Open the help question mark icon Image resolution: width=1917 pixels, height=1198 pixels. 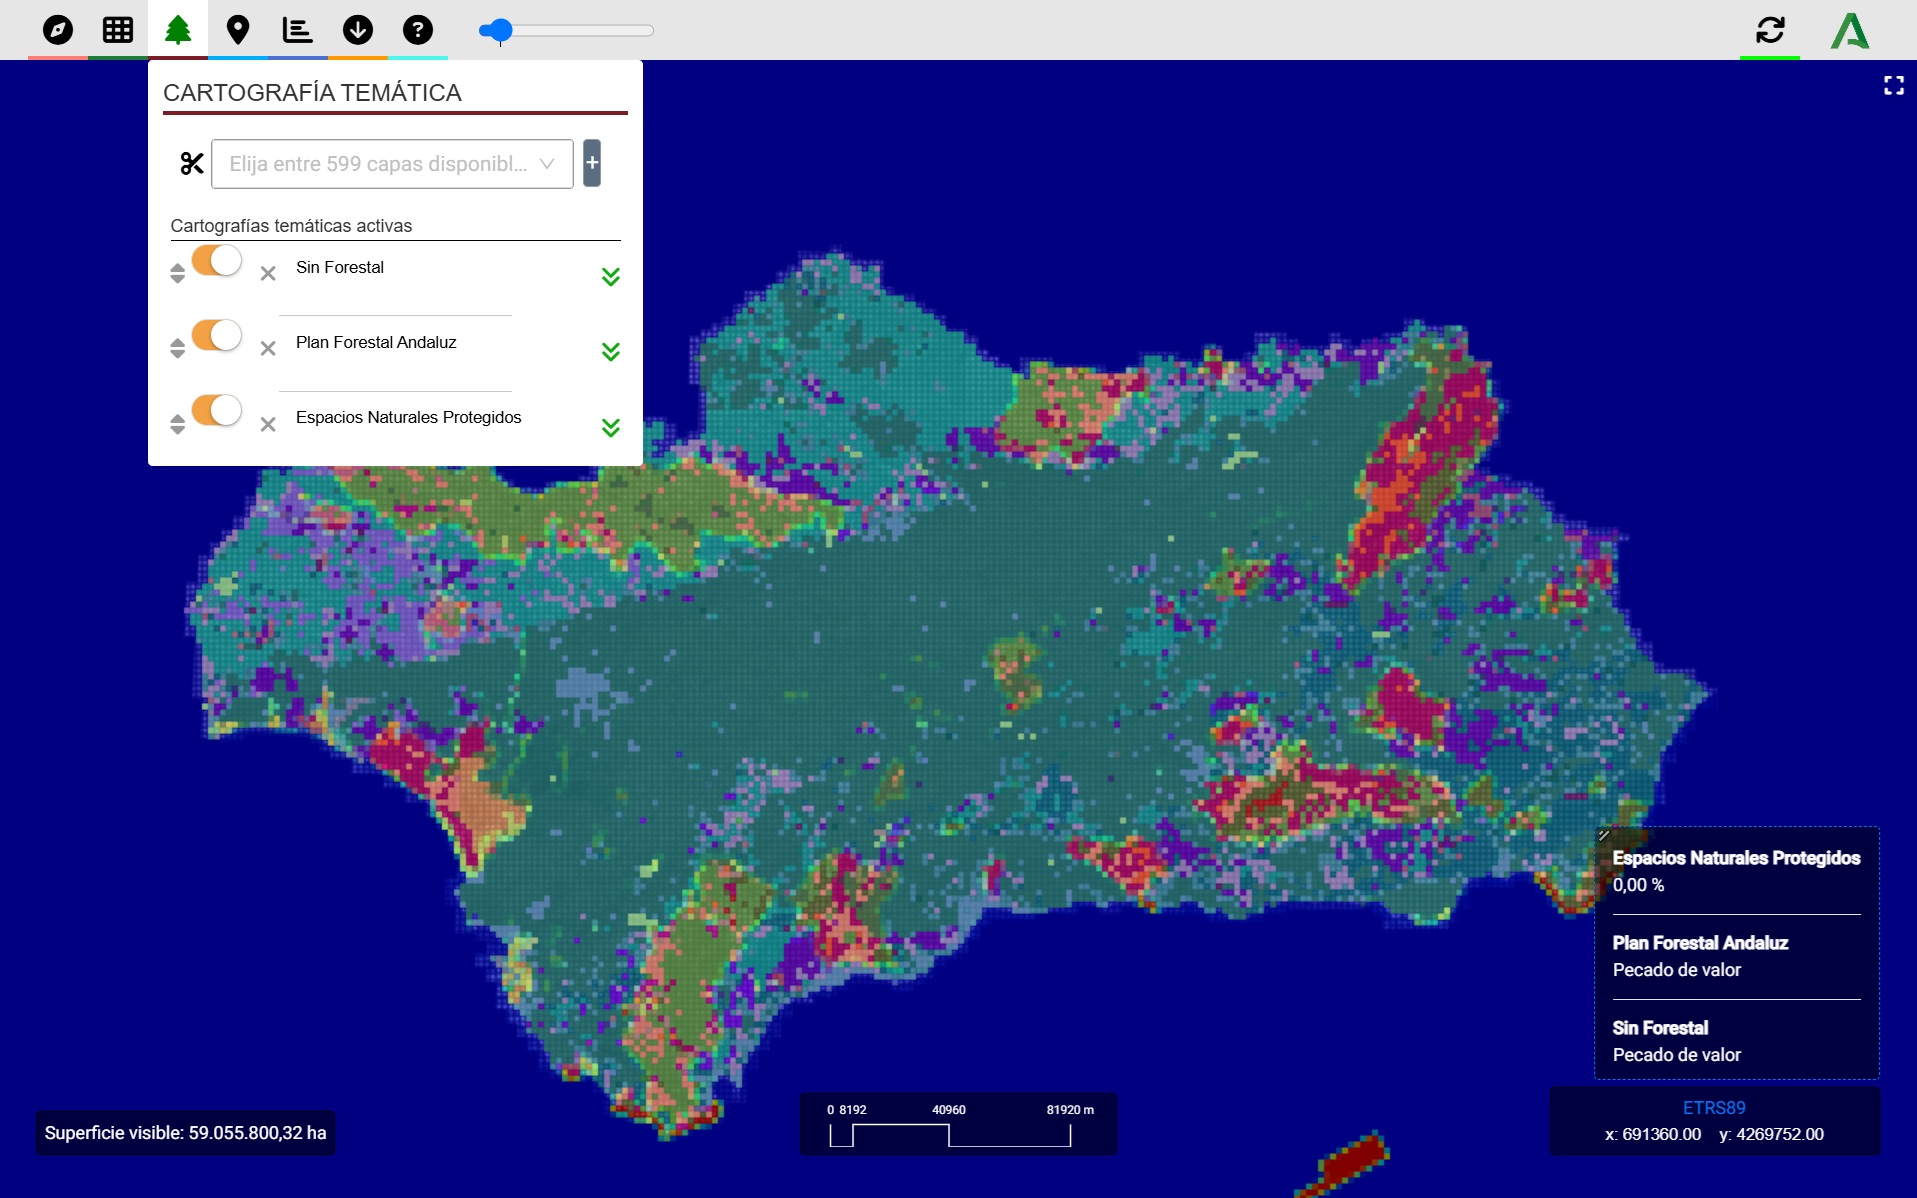coord(417,30)
